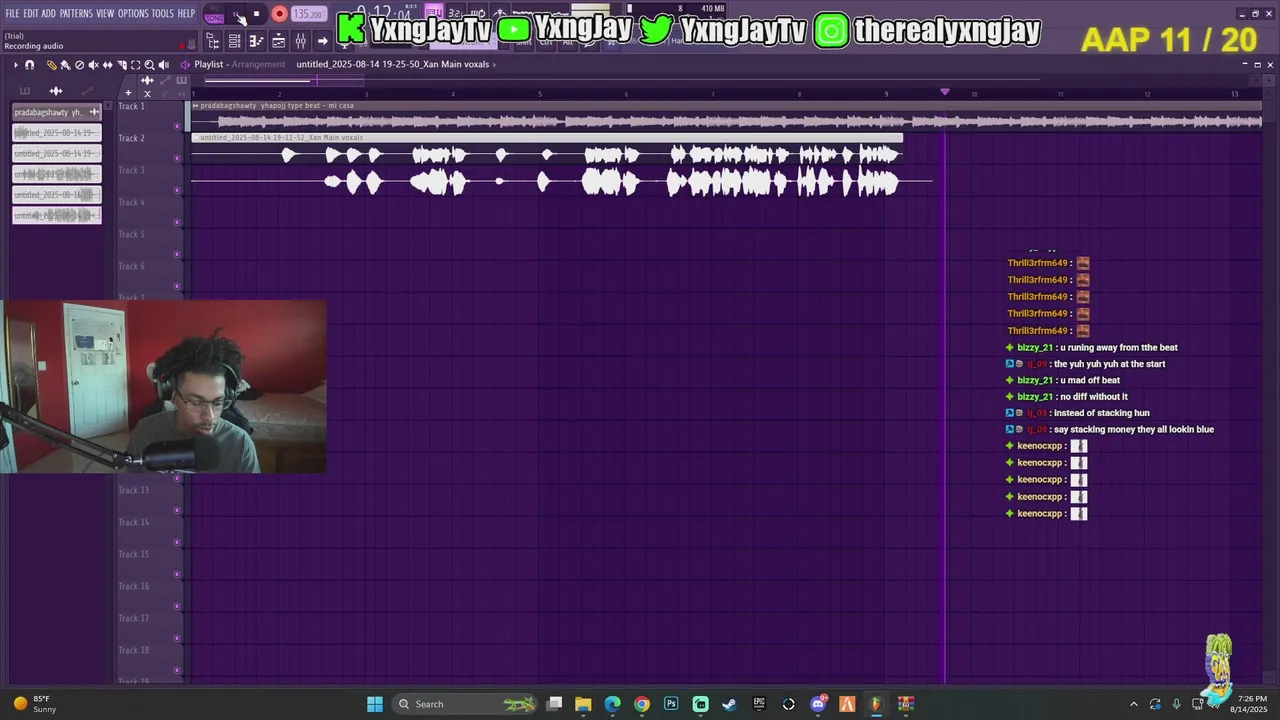Viewport: 1280px width, 720px height.
Task: Open the OPTIONS menu
Action: click(x=133, y=13)
